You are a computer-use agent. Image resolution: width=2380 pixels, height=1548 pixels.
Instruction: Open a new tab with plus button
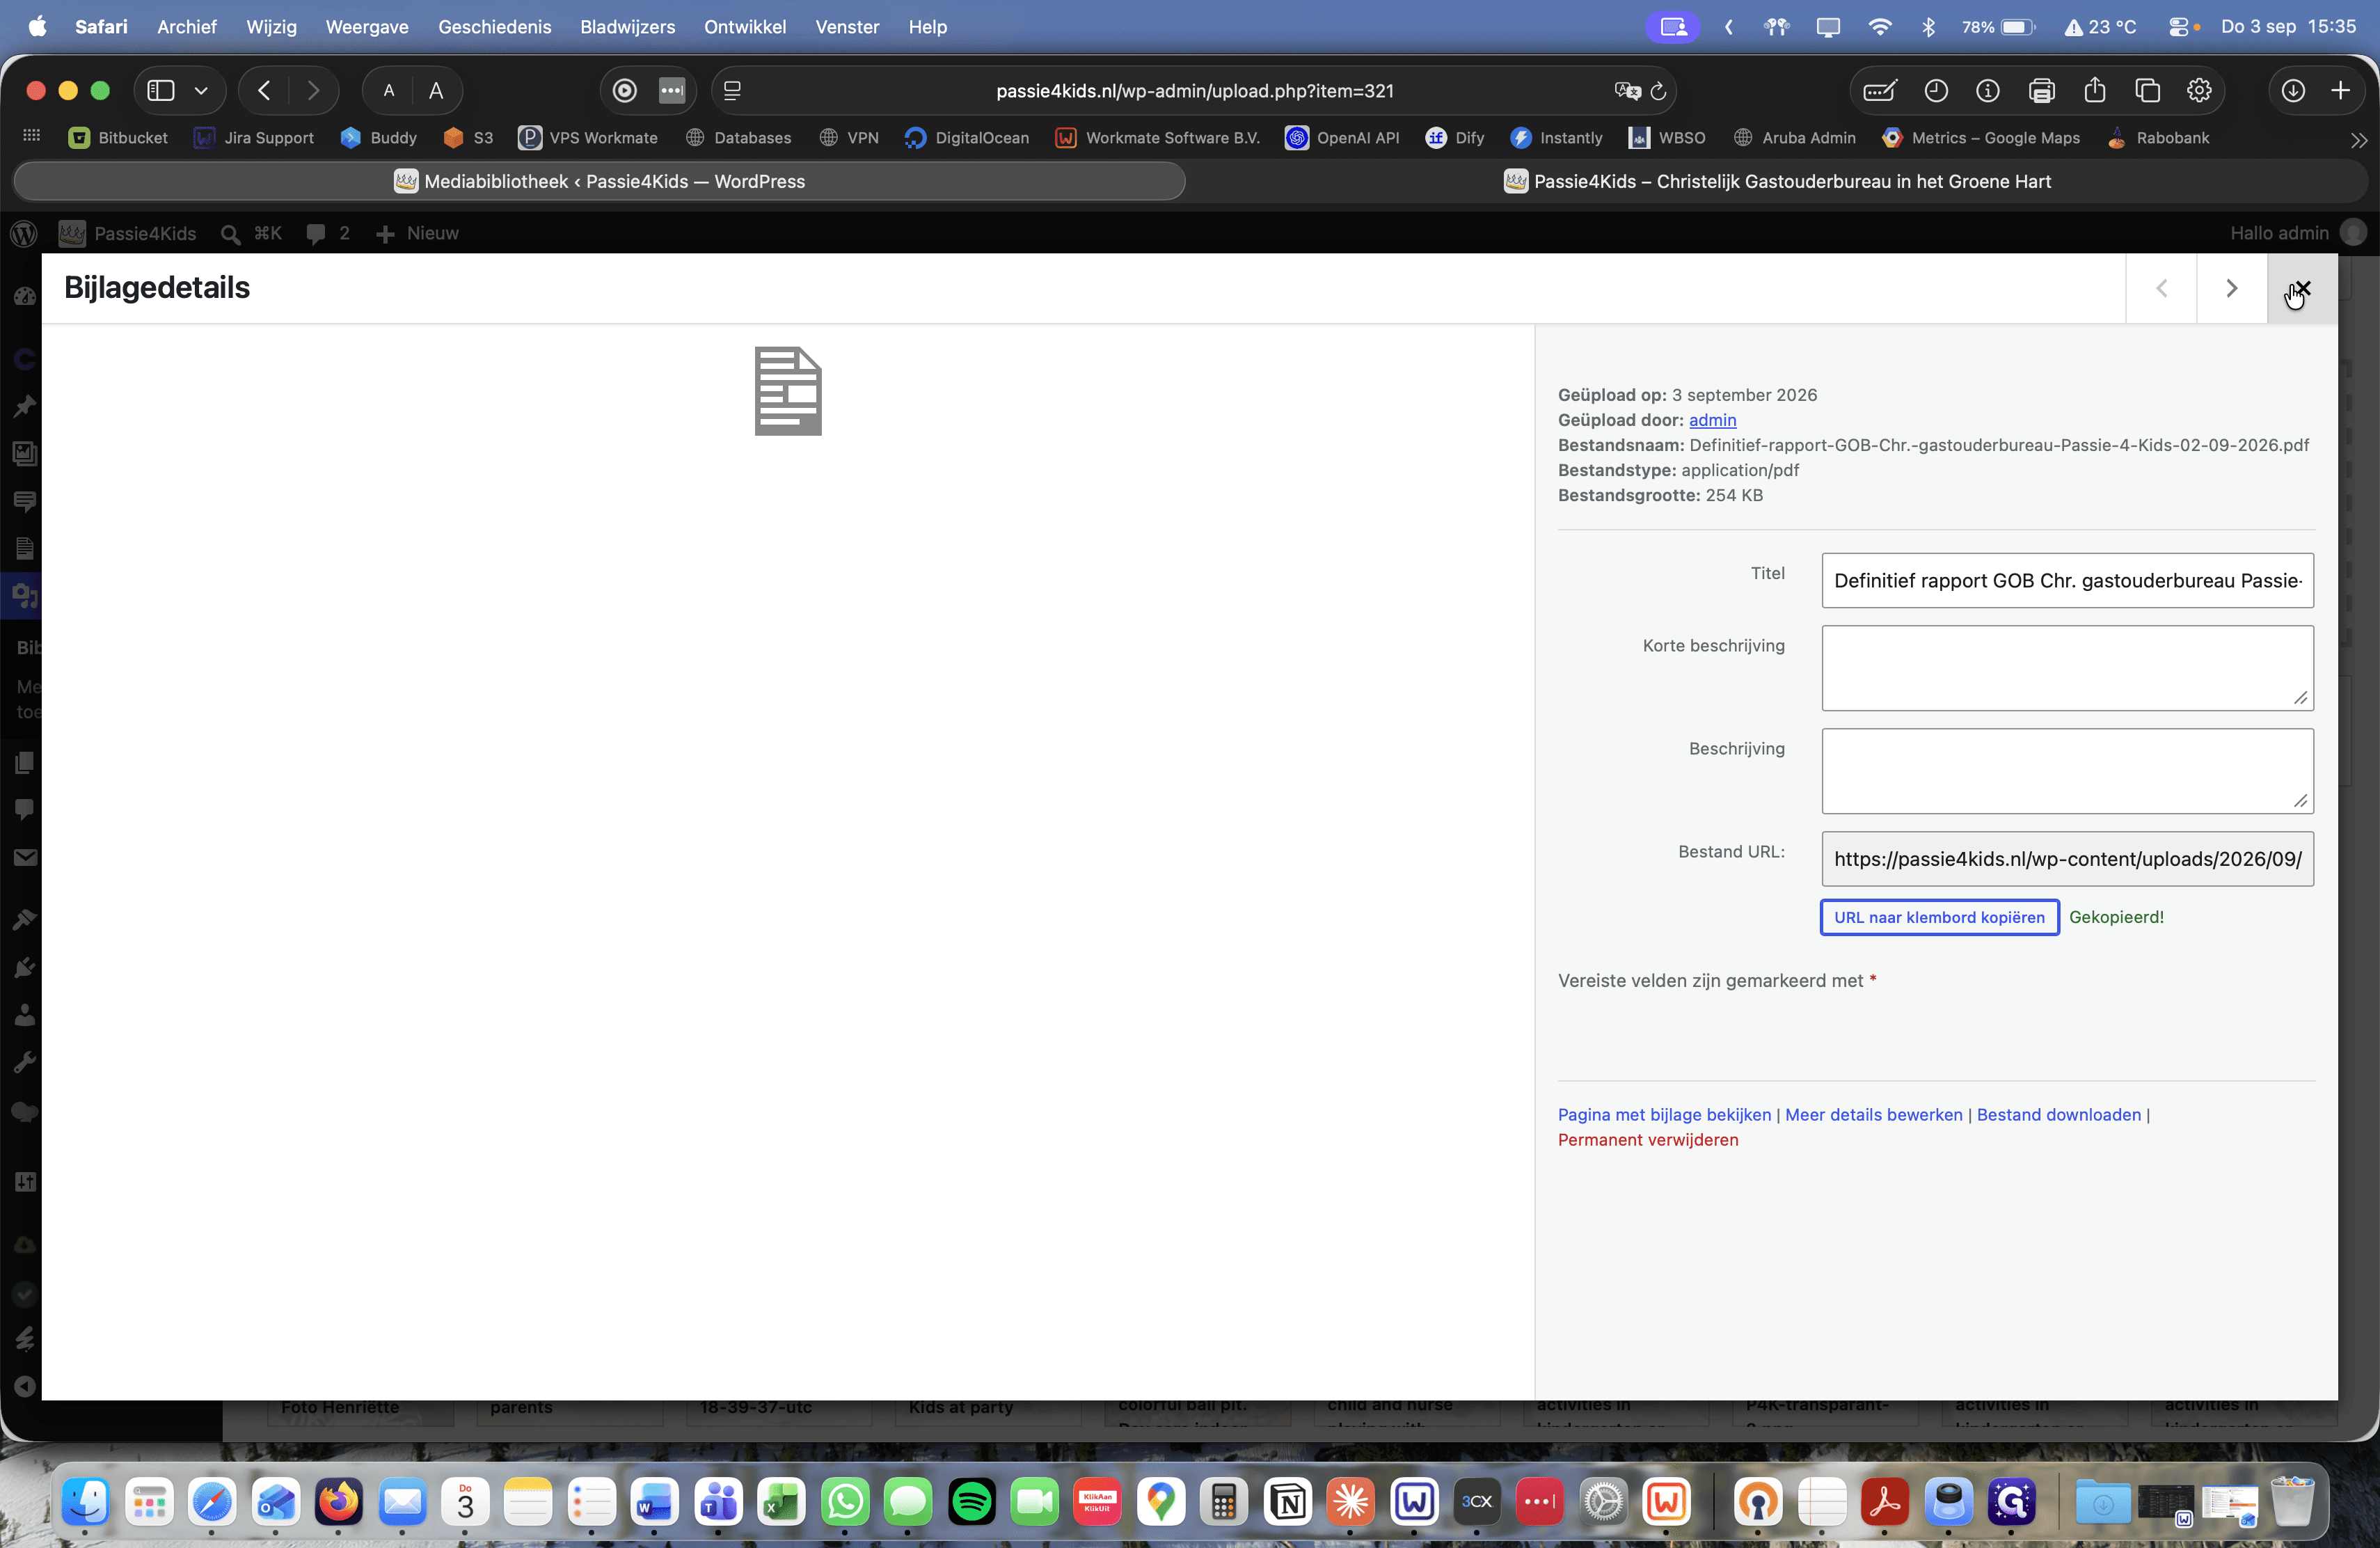tap(2341, 91)
